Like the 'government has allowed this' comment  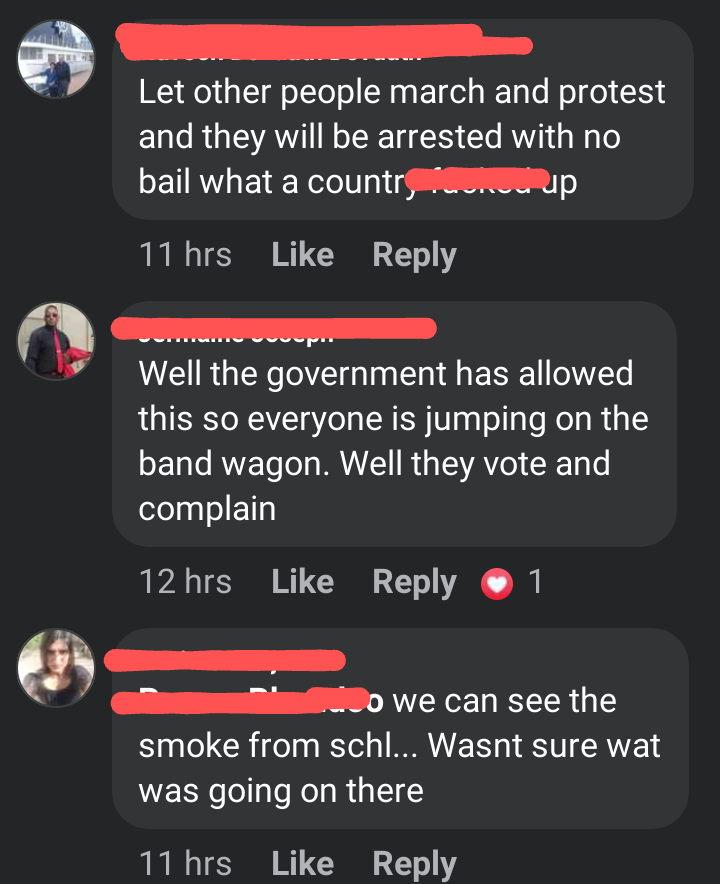[303, 581]
